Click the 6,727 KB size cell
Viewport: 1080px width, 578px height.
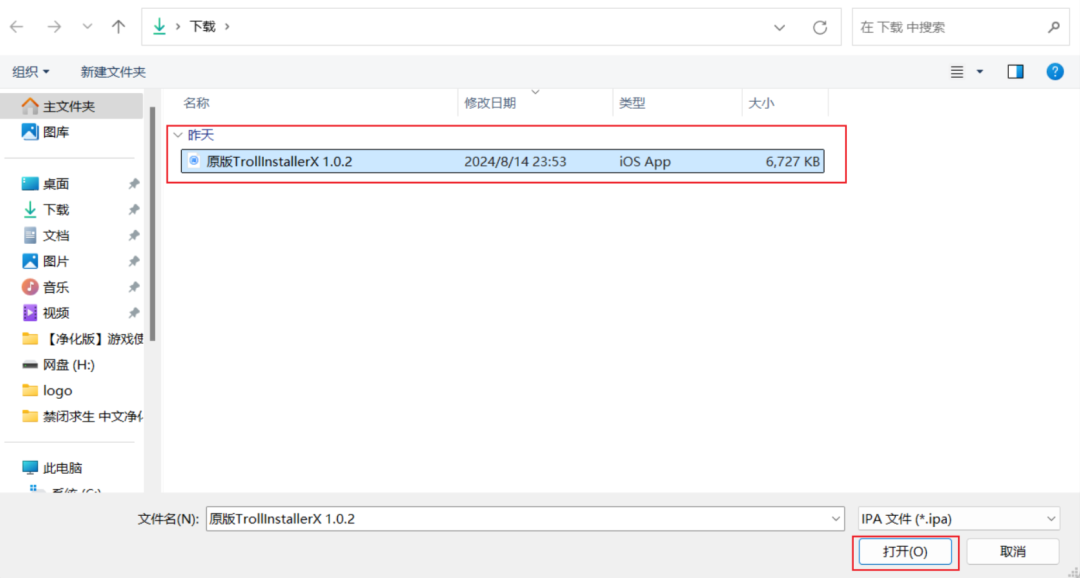792,161
